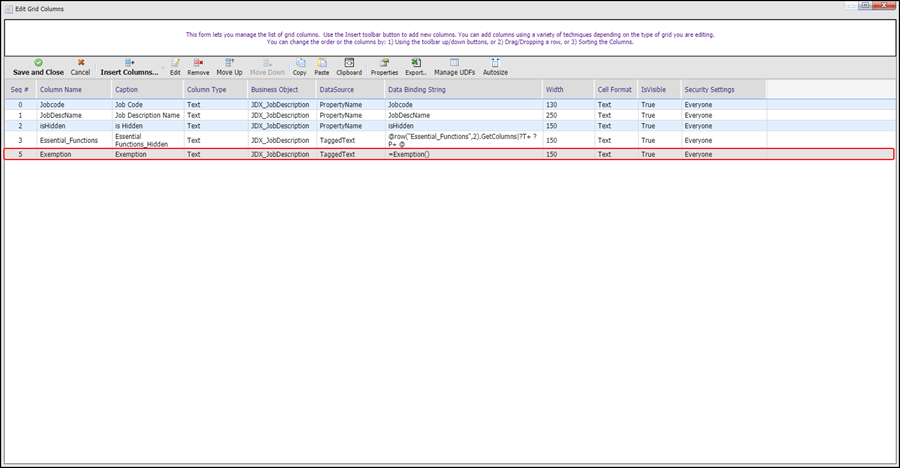
Task: Sort by the Column Name header
Action: tap(73, 90)
